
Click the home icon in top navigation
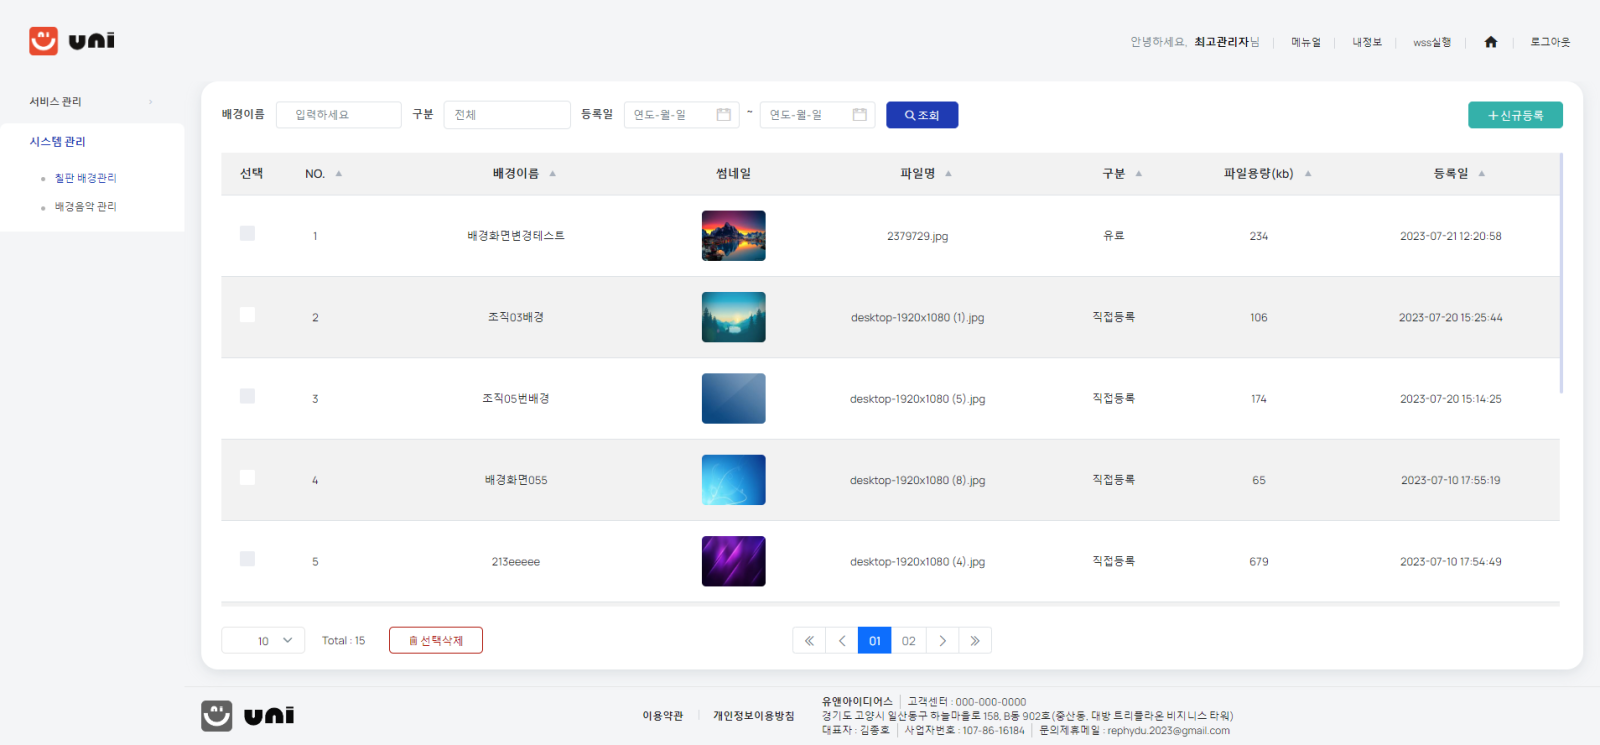1490,42
